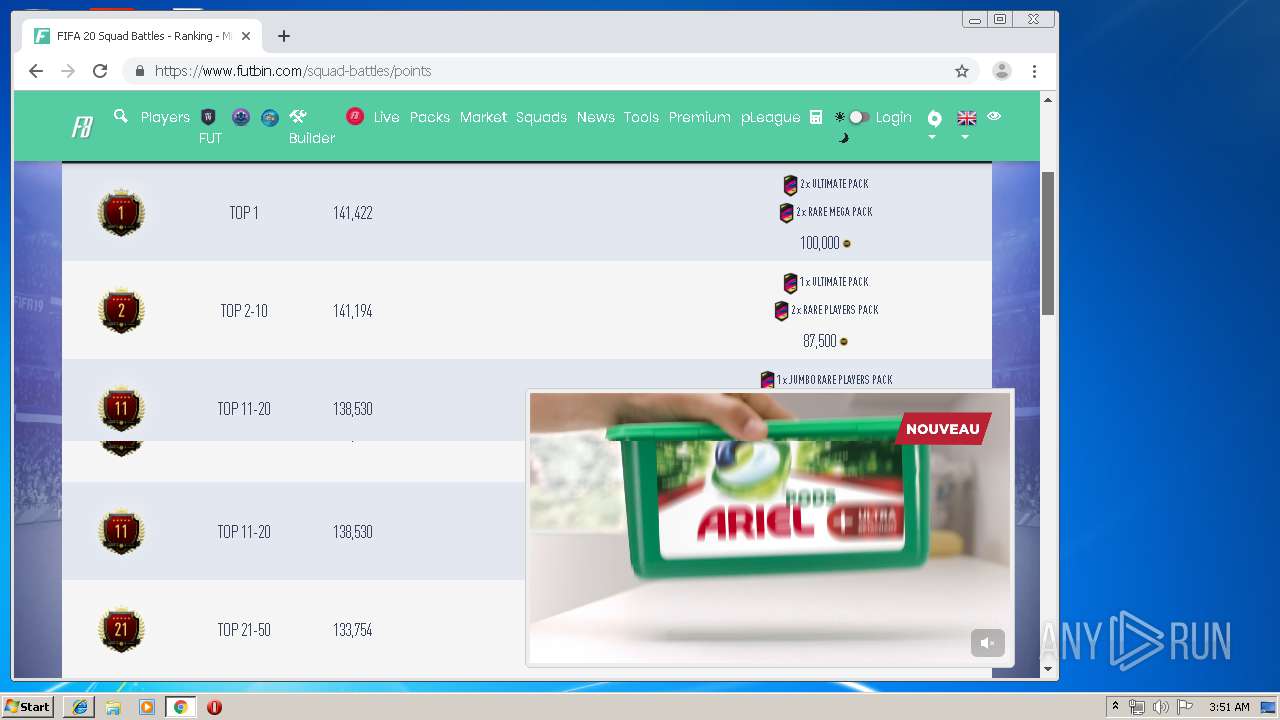Open the Tools menu
The height and width of the screenshot is (720, 1280).
[641, 117]
